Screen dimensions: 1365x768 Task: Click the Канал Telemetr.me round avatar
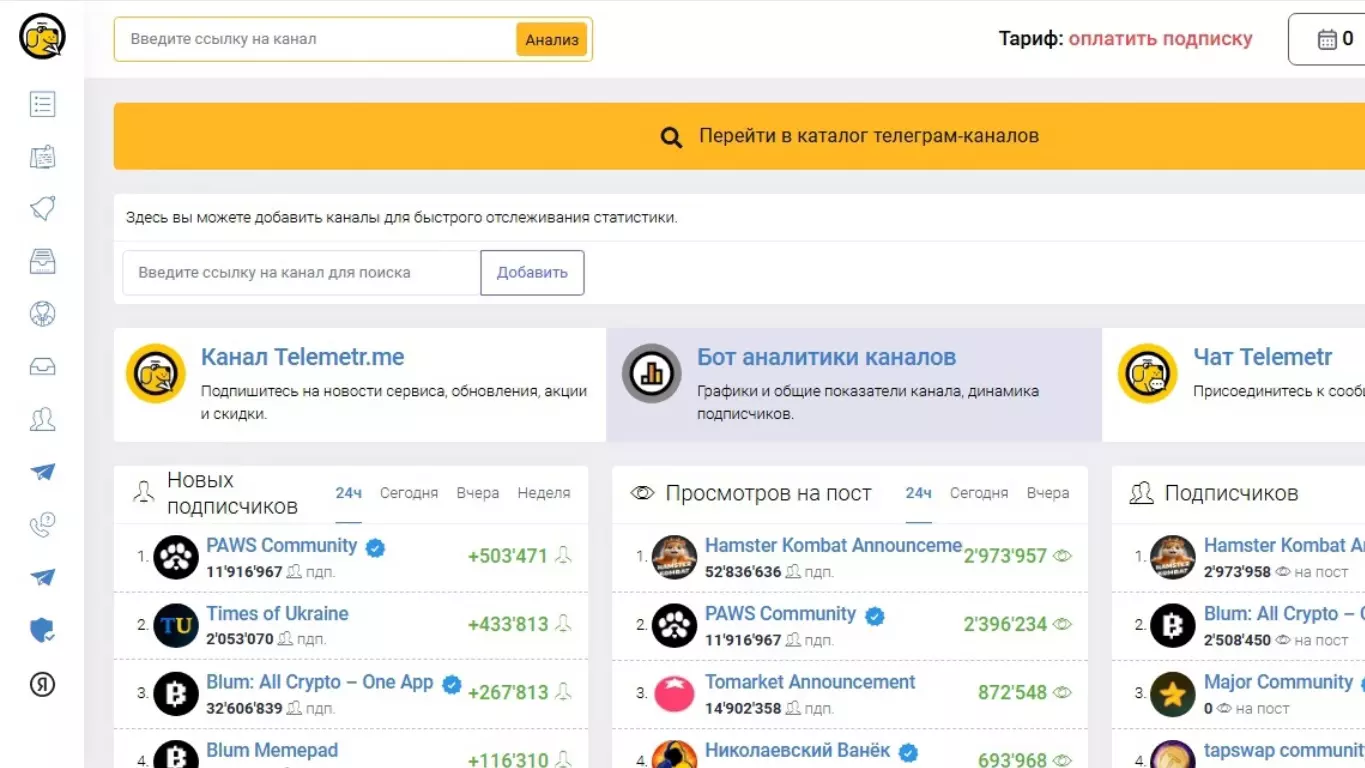point(155,374)
